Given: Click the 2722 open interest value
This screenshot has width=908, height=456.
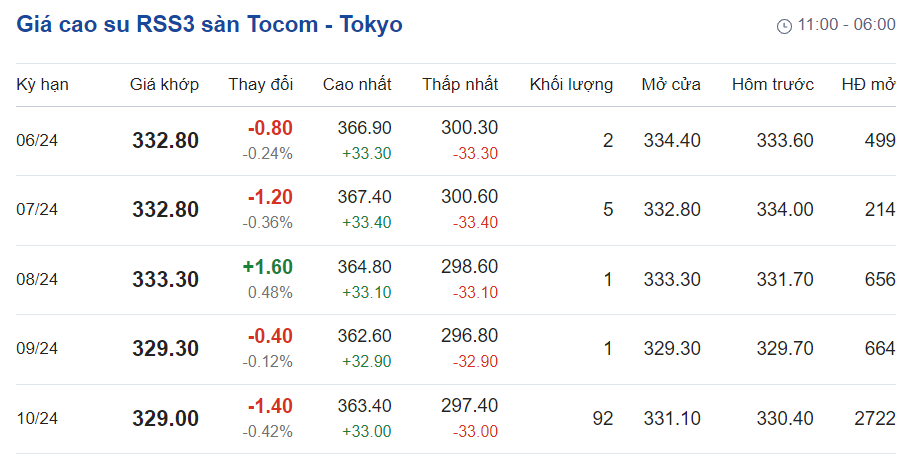Looking at the screenshot, I should click(875, 419).
